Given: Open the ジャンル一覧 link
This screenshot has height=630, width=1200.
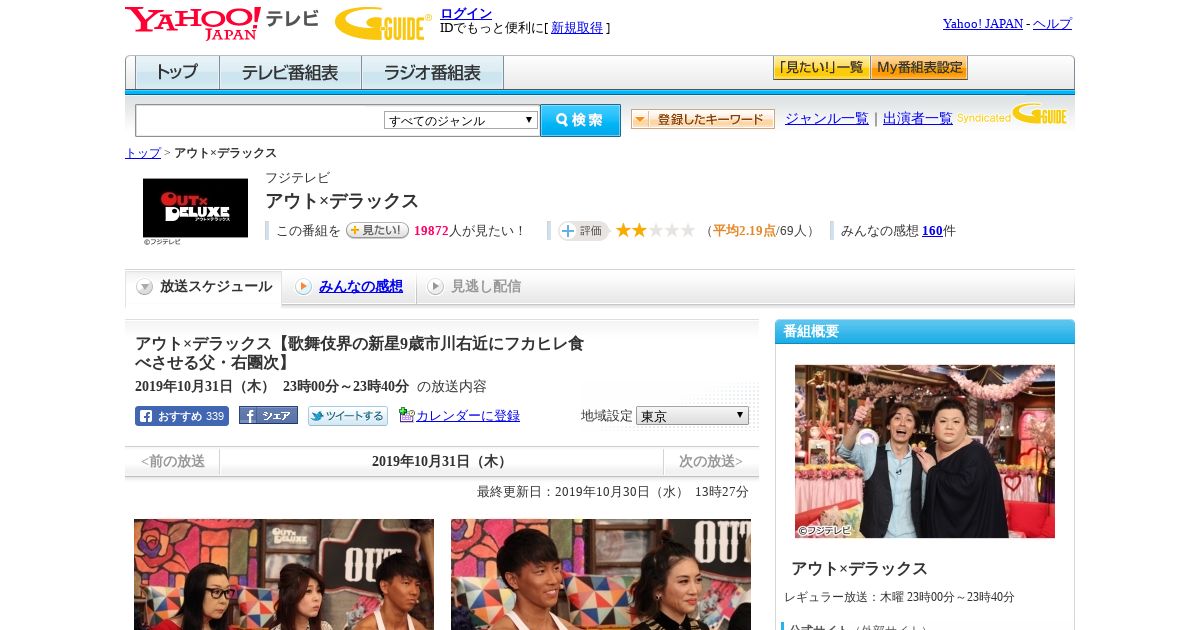Looking at the screenshot, I should point(827,119).
